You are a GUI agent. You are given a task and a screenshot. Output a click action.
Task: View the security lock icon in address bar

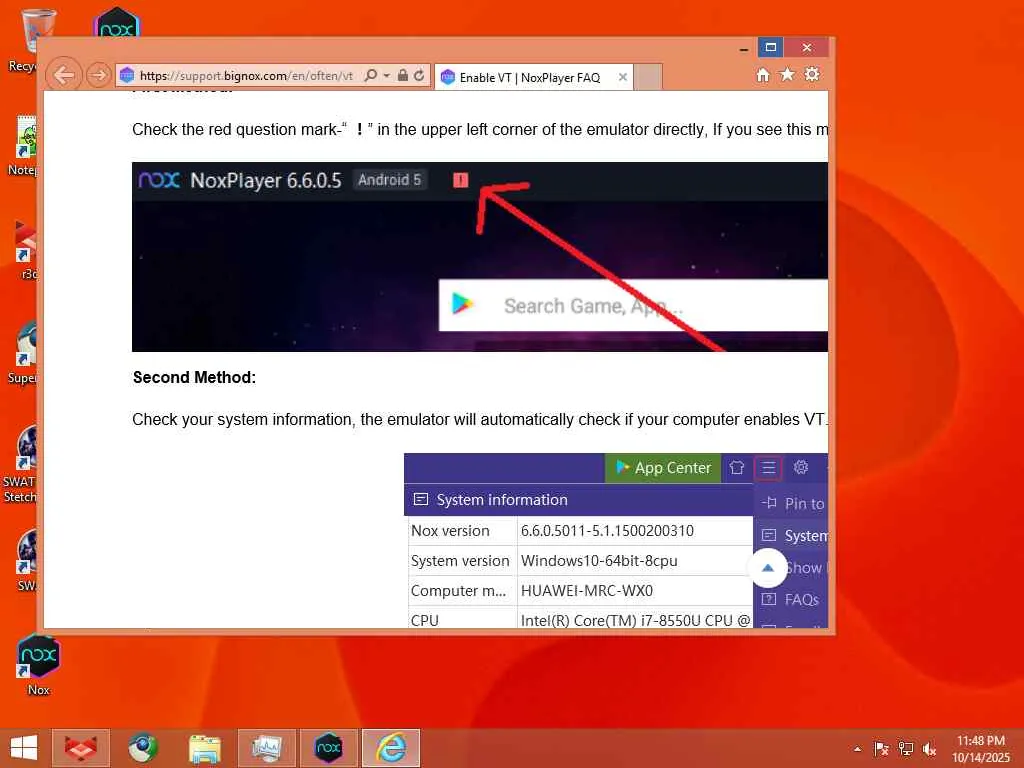point(403,75)
